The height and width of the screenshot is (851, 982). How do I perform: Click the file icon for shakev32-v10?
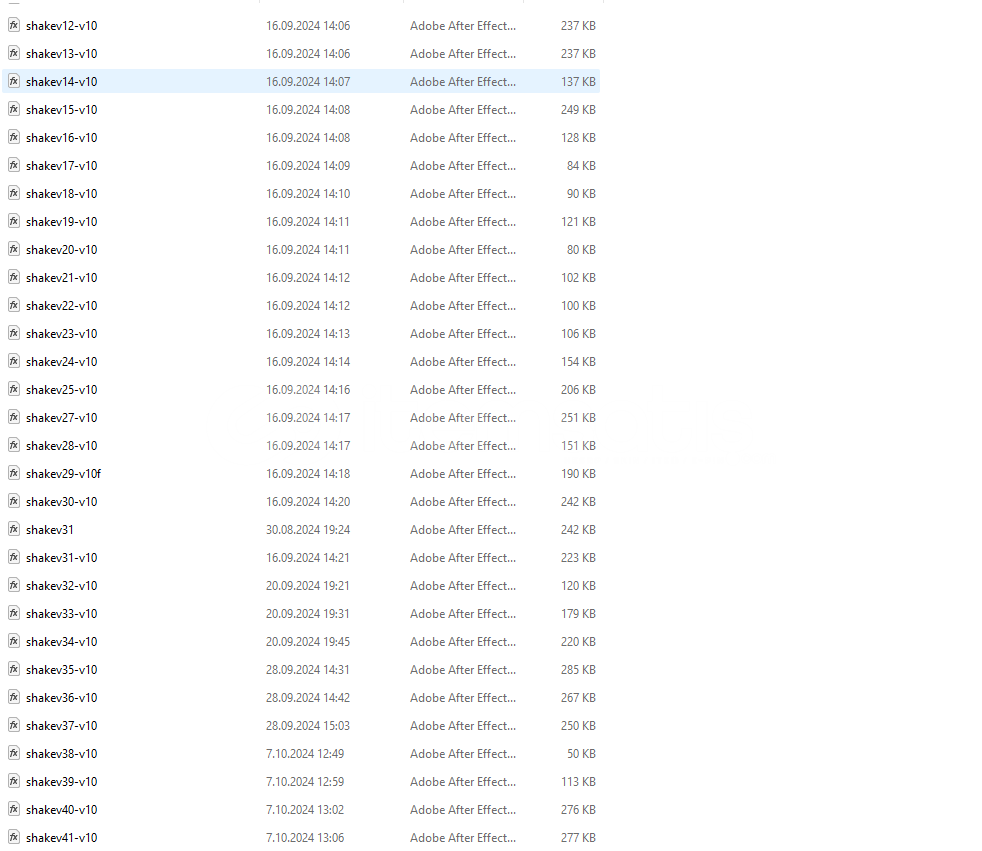(14, 585)
